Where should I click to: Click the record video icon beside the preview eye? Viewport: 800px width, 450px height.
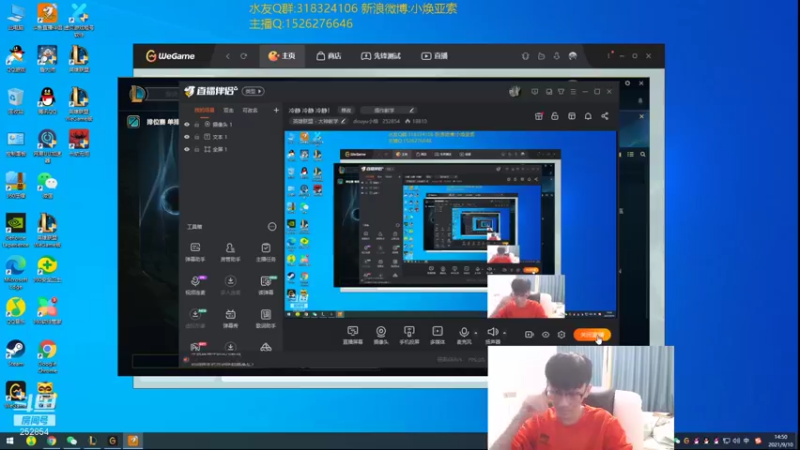point(529,335)
